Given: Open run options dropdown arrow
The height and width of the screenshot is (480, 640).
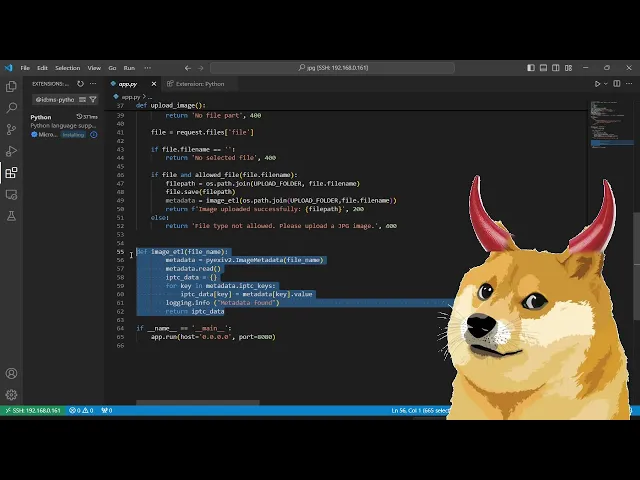Looking at the screenshot, I should click(606, 84).
